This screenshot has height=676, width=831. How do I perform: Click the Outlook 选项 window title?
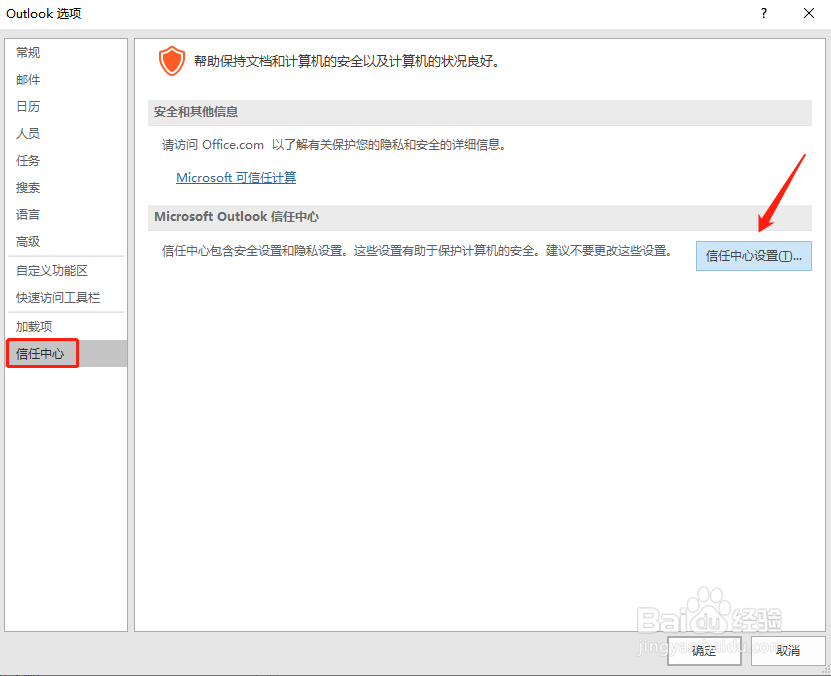click(x=43, y=13)
